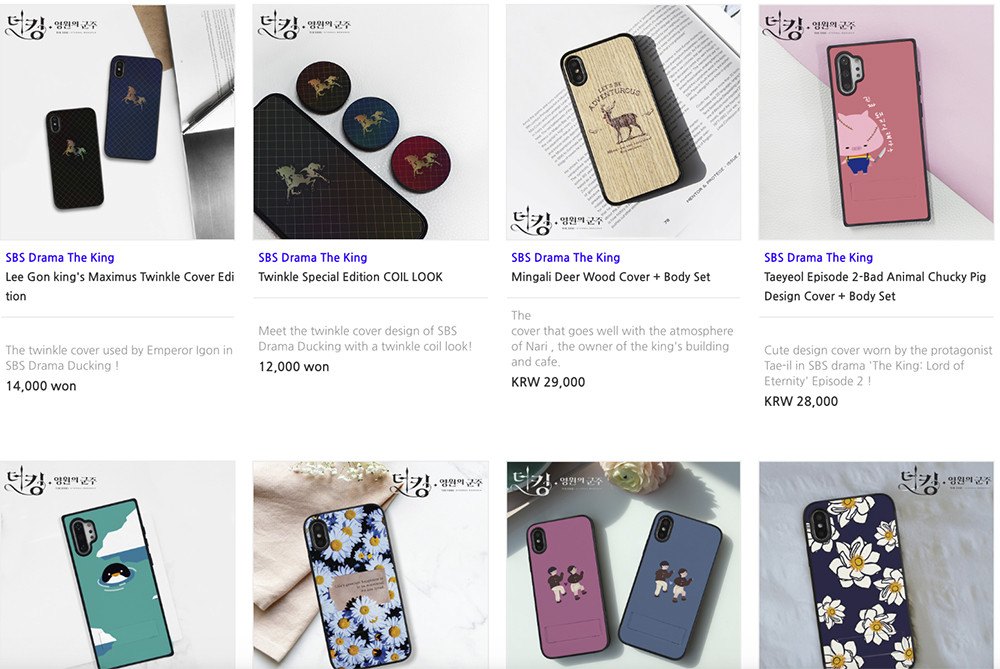Image resolution: width=1000 pixels, height=669 pixels.
Task: Open Twinkle Special Edition COIL LOOK image
Action: [x=370, y=122]
